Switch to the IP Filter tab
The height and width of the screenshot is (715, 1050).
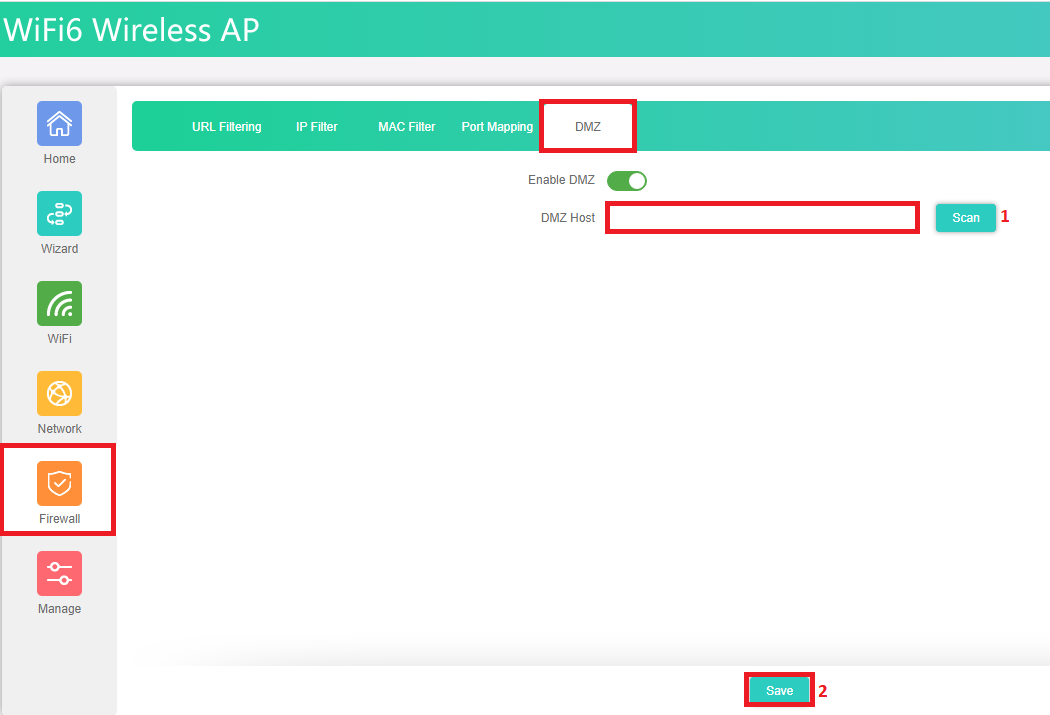[317, 127]
